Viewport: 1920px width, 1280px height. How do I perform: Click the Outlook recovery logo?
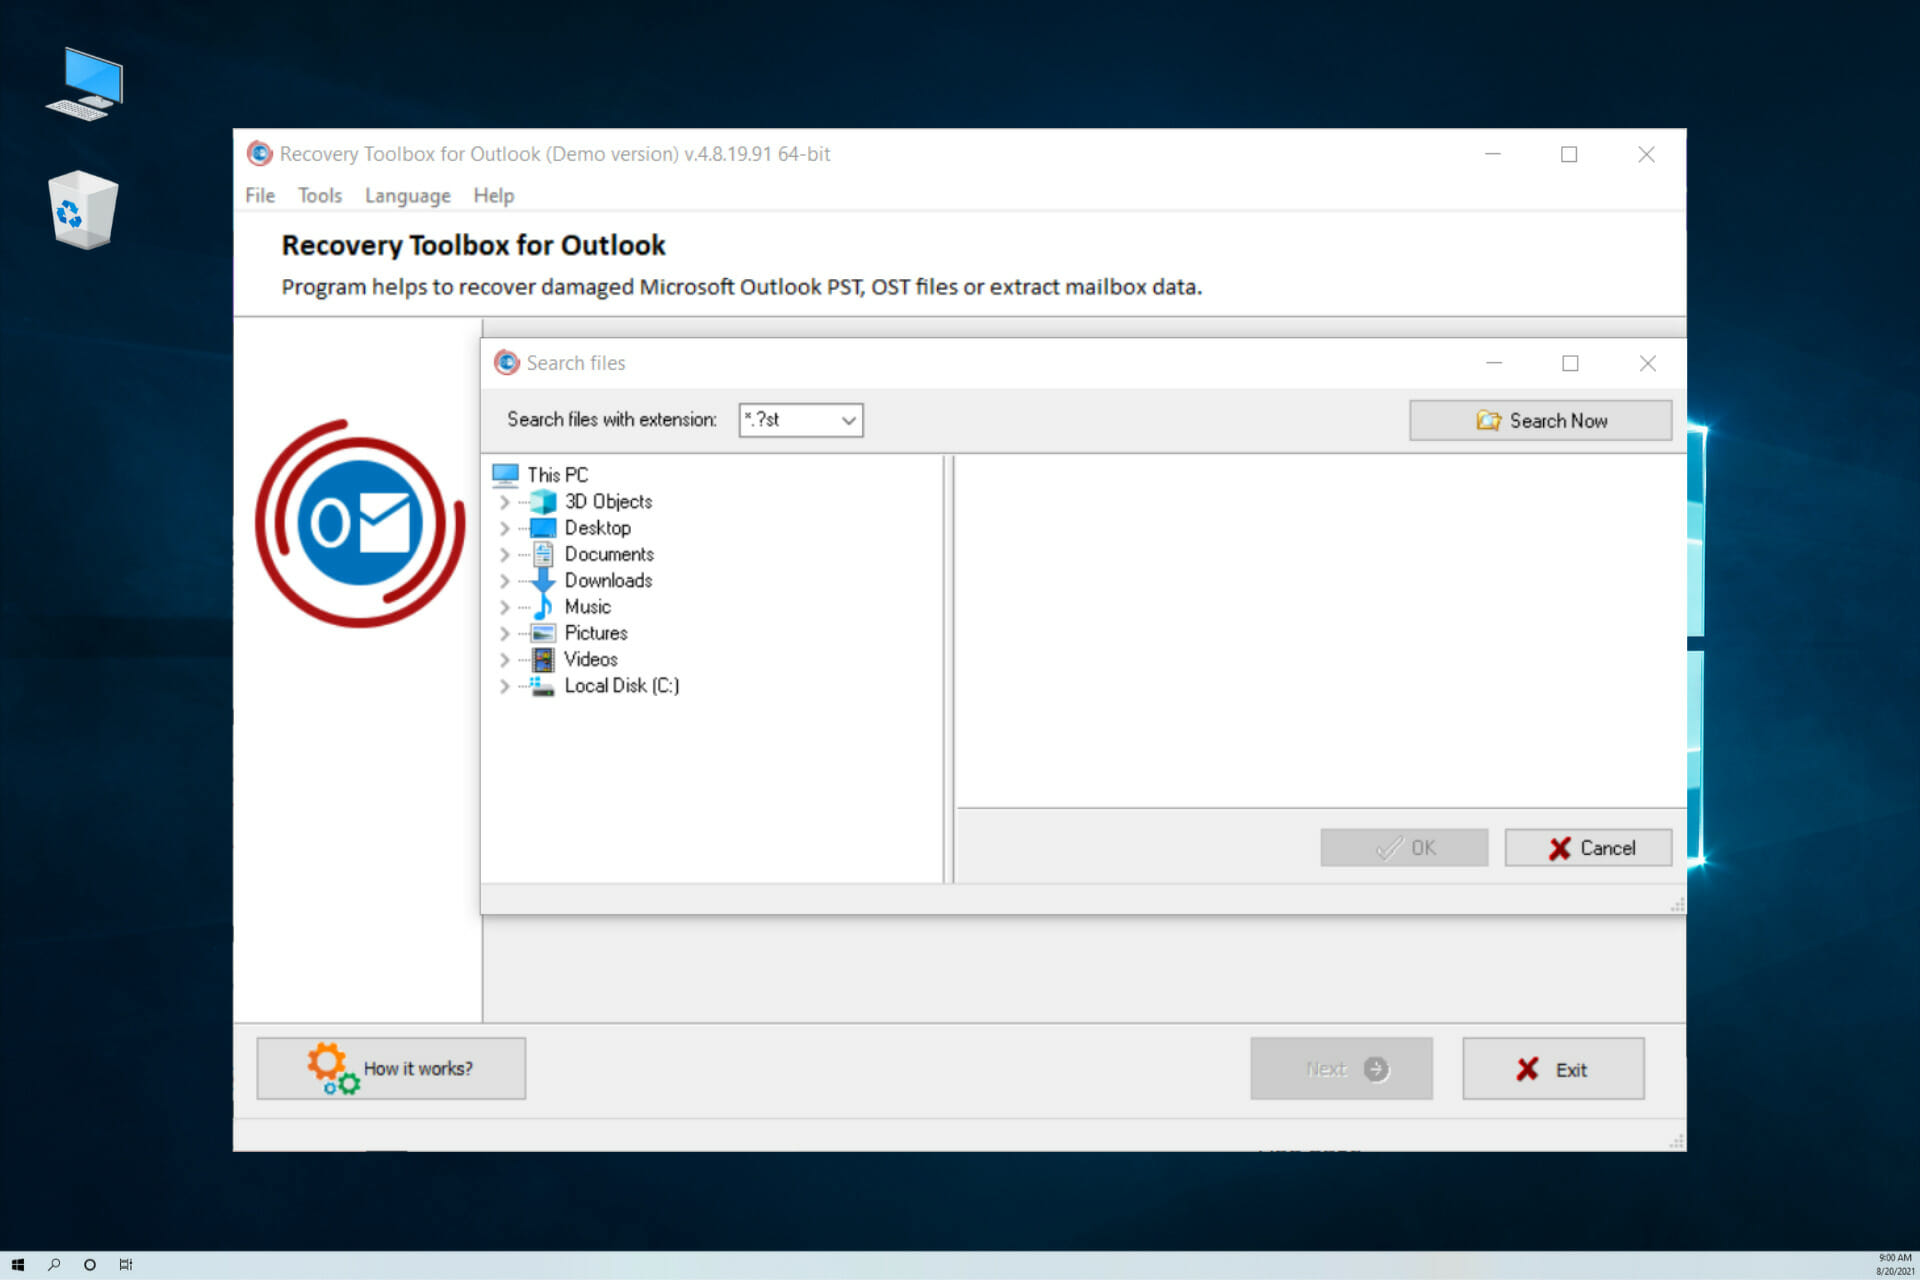click(x=360, y=523)
